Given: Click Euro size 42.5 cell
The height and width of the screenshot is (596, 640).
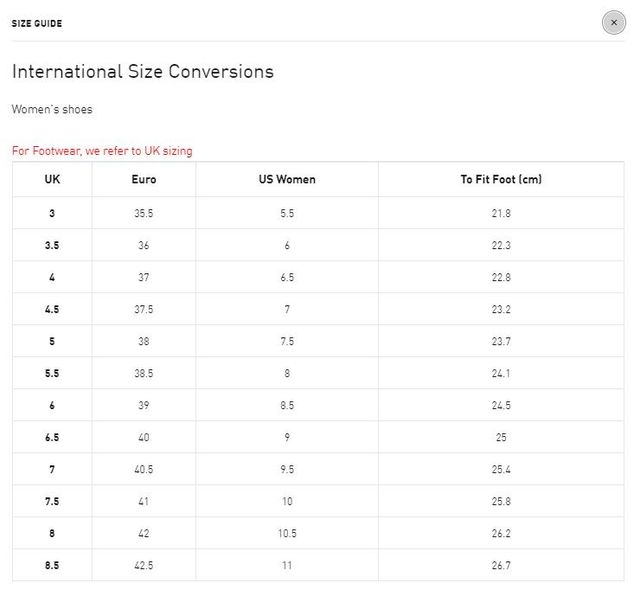Looking at the screenshot, I should point(144,565).
